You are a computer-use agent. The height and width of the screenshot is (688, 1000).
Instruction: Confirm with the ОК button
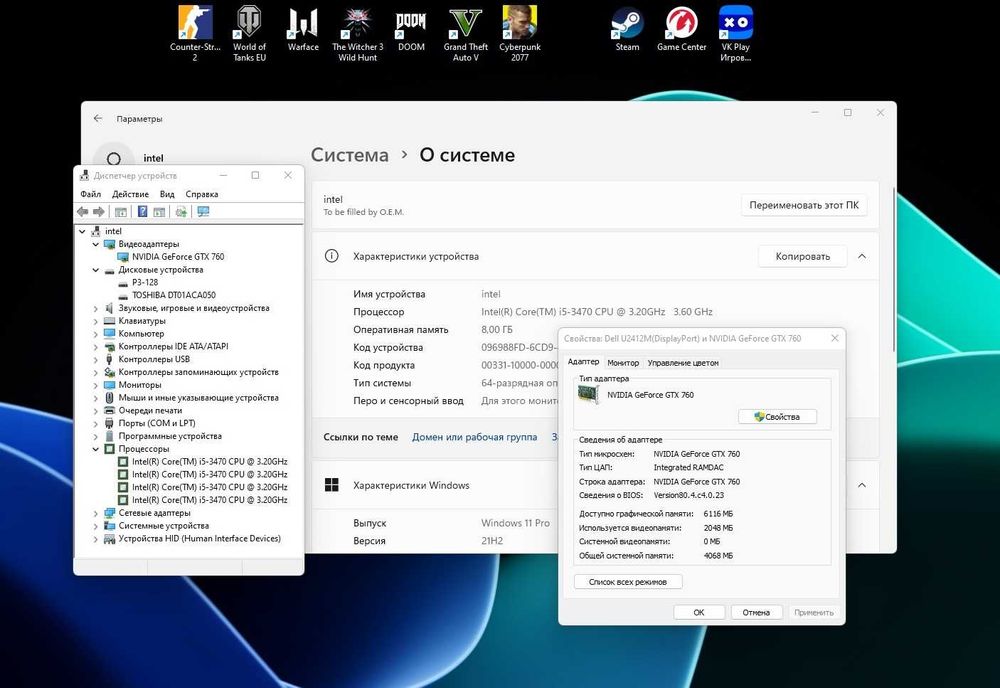coord(699,612)
